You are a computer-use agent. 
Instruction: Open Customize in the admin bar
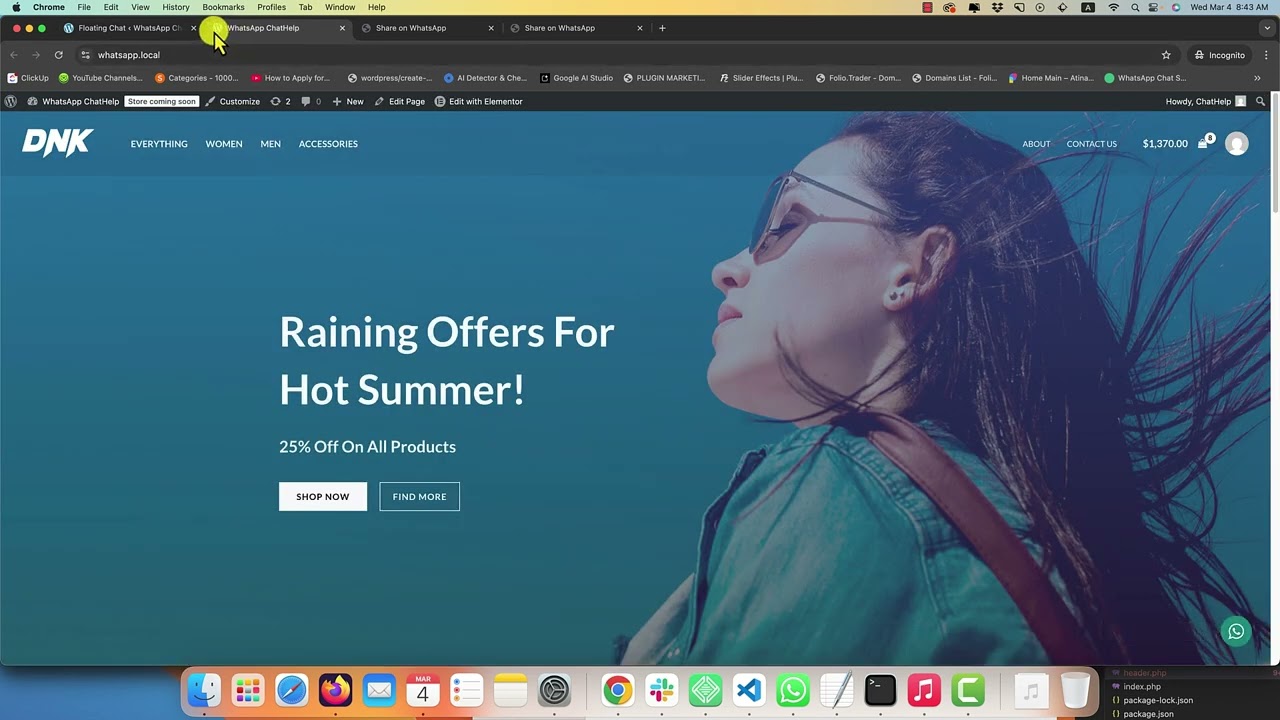[232, 101]
